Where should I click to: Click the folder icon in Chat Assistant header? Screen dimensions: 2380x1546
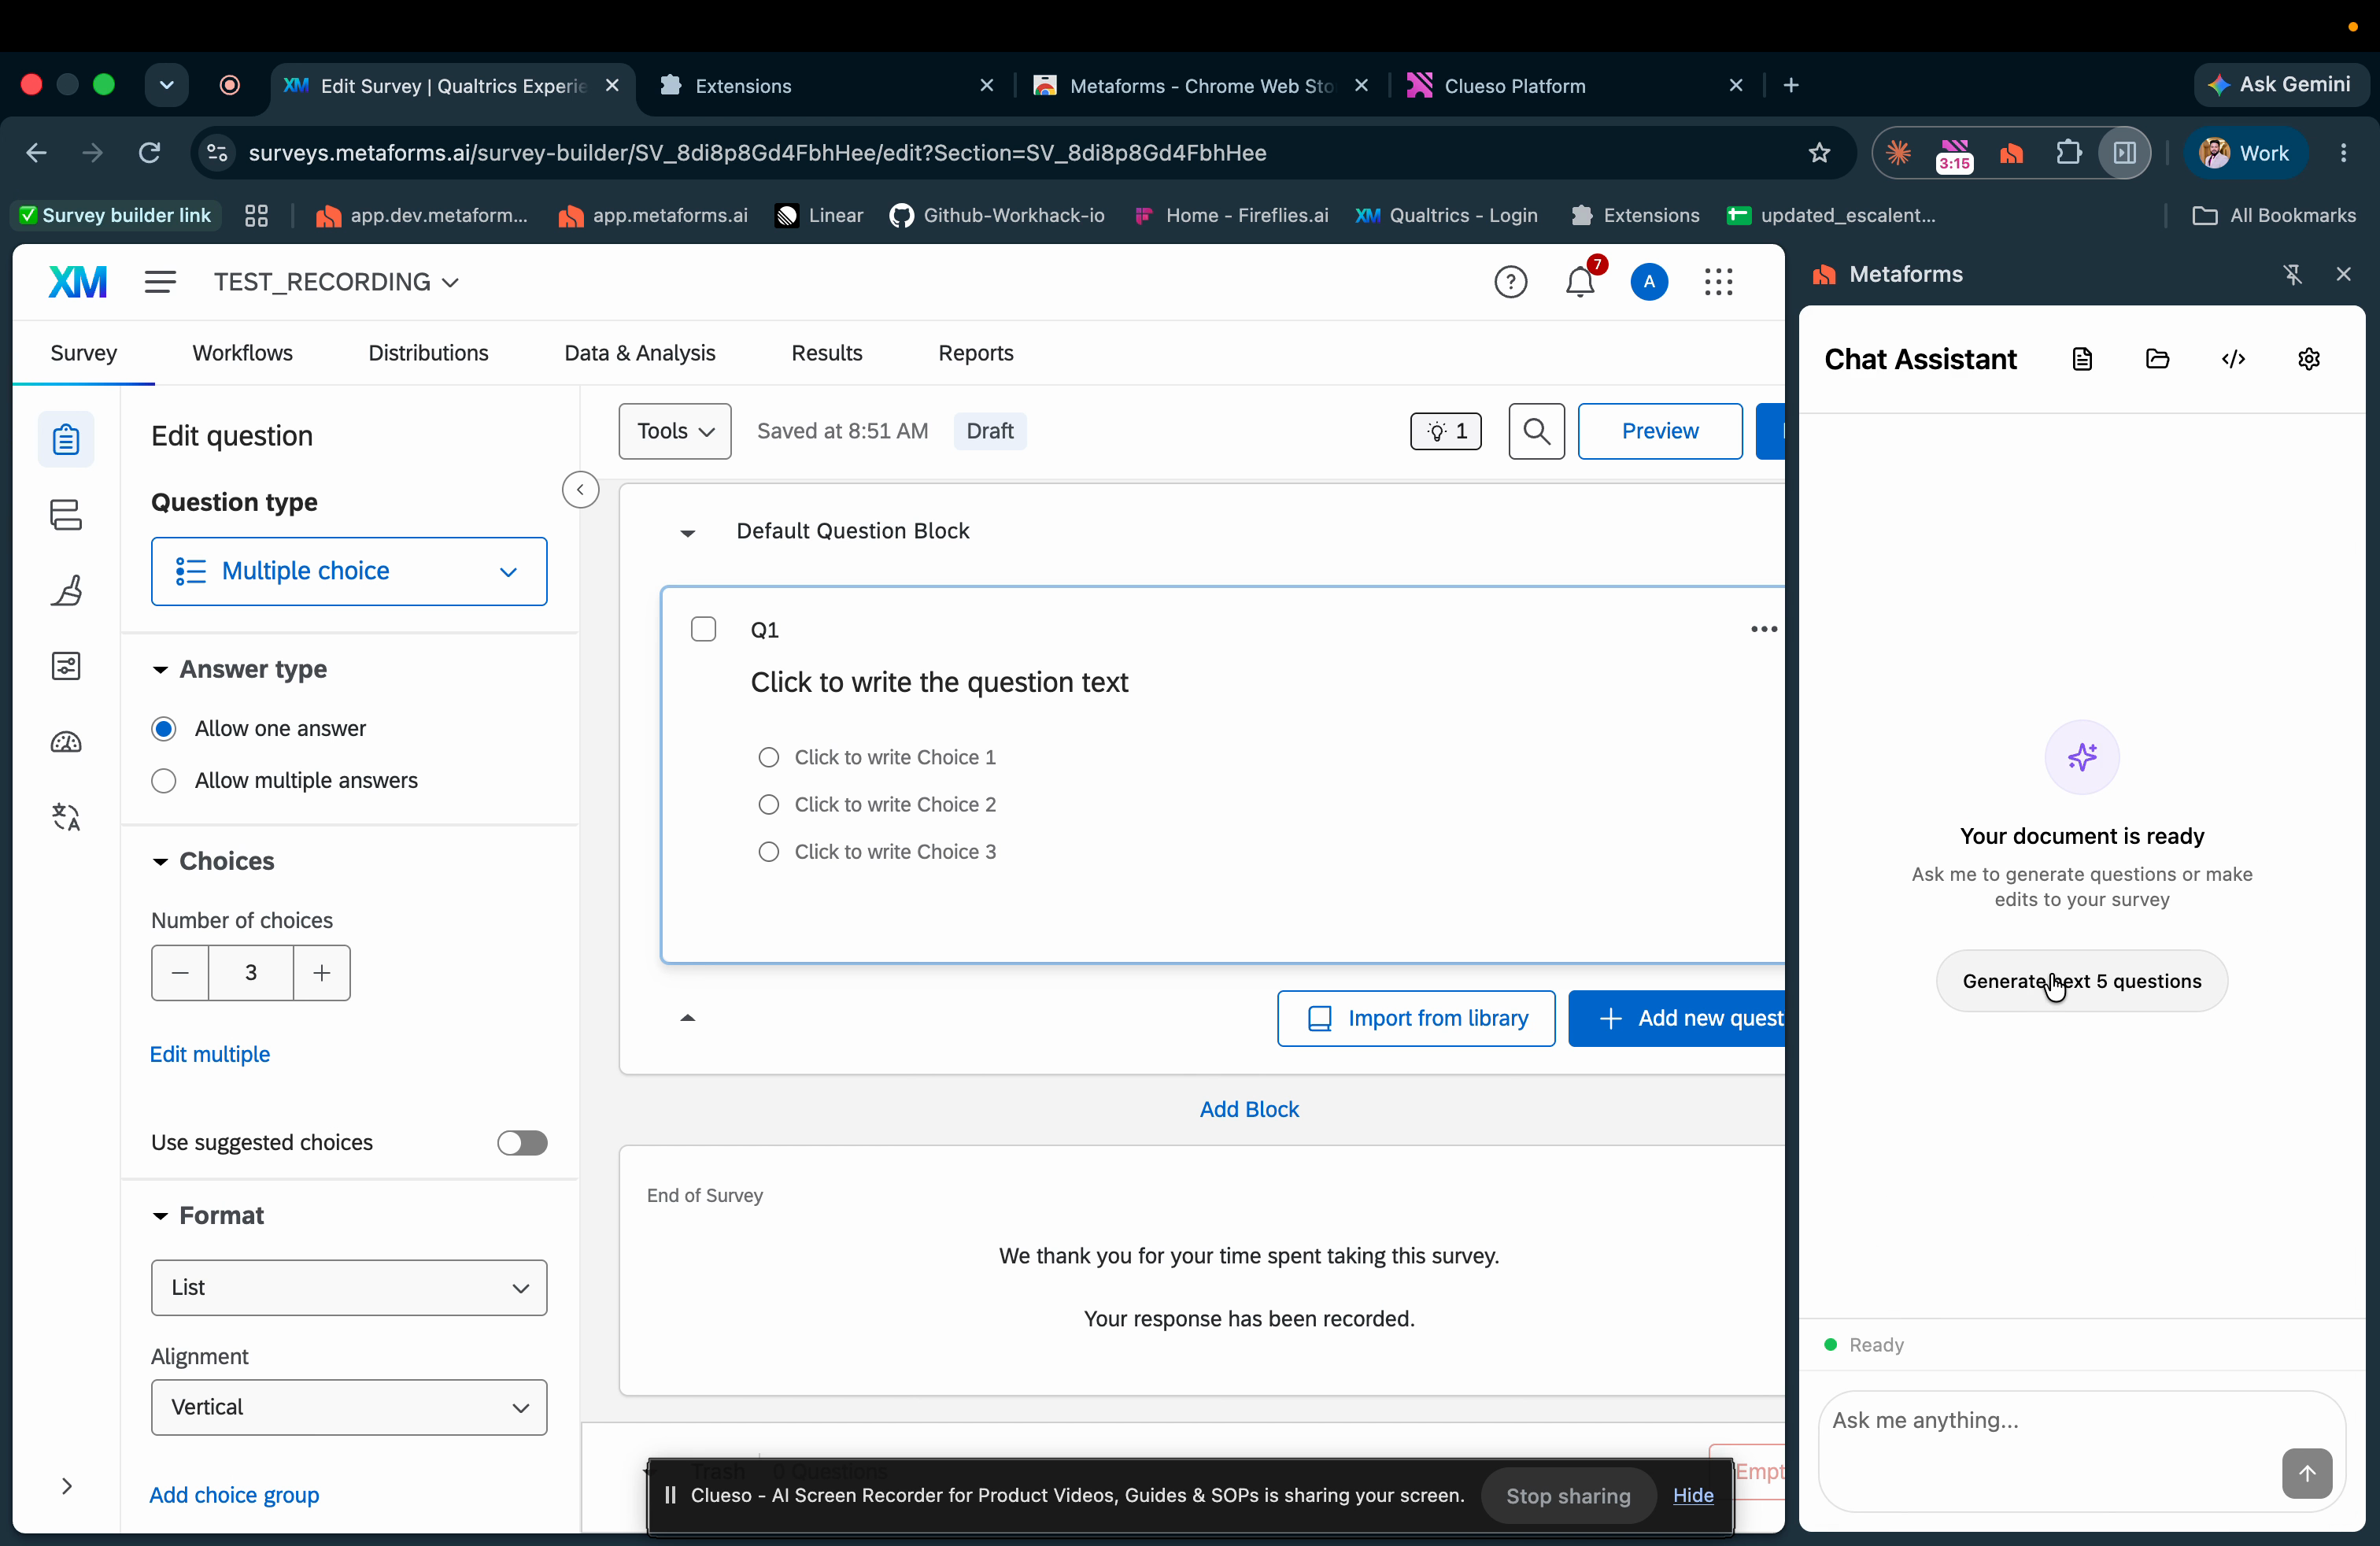point(2158,359)
